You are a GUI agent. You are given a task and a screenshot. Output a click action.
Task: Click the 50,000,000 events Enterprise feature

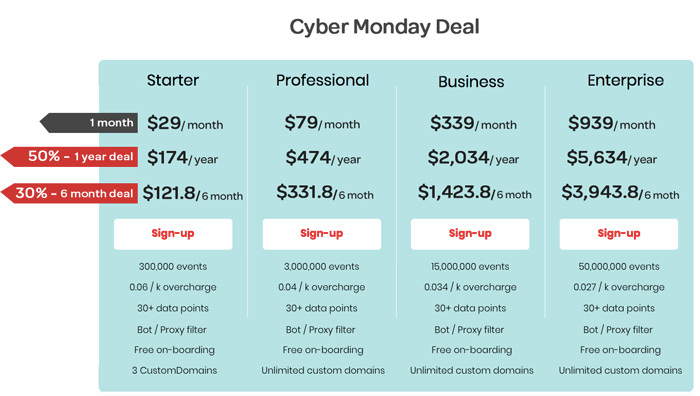(x=619, y=267)
